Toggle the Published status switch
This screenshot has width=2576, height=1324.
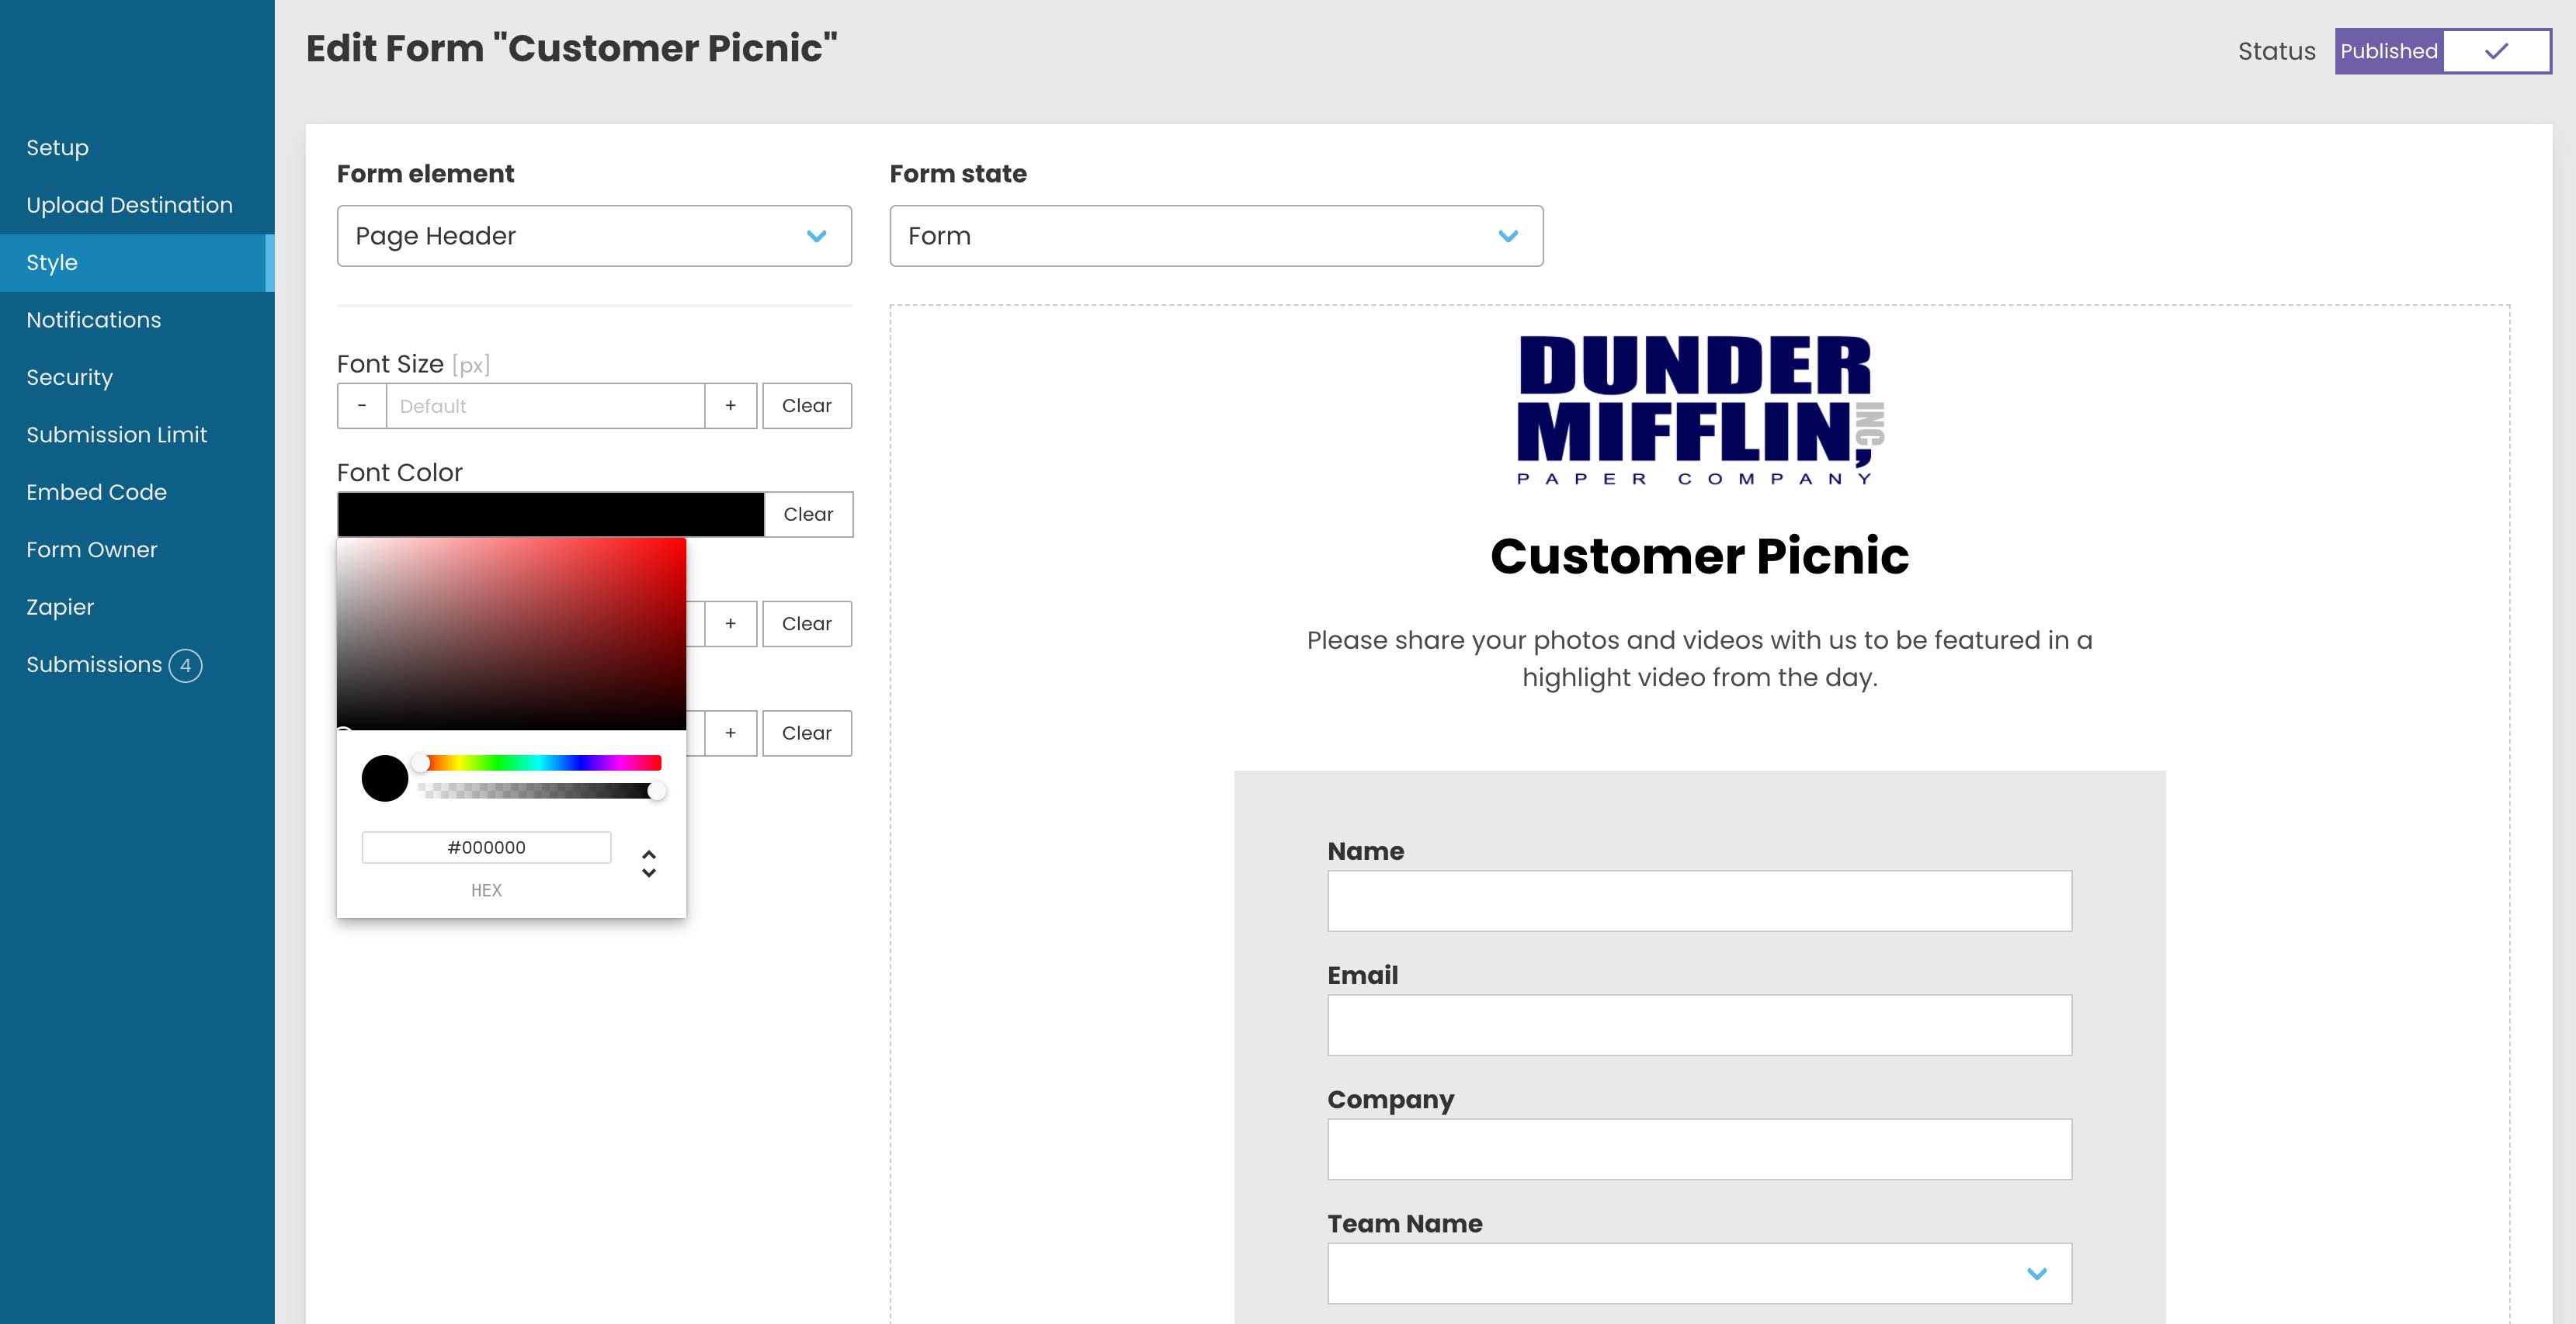[x=2442, y=51]
